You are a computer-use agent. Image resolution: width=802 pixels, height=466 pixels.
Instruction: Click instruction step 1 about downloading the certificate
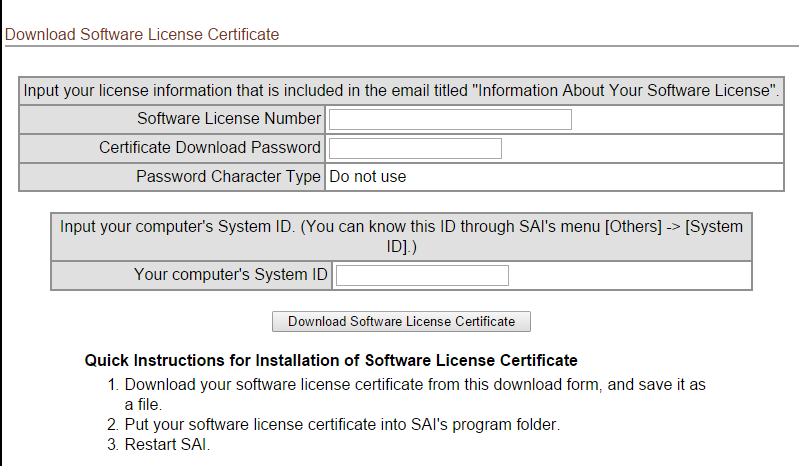[x=415, y=384]
